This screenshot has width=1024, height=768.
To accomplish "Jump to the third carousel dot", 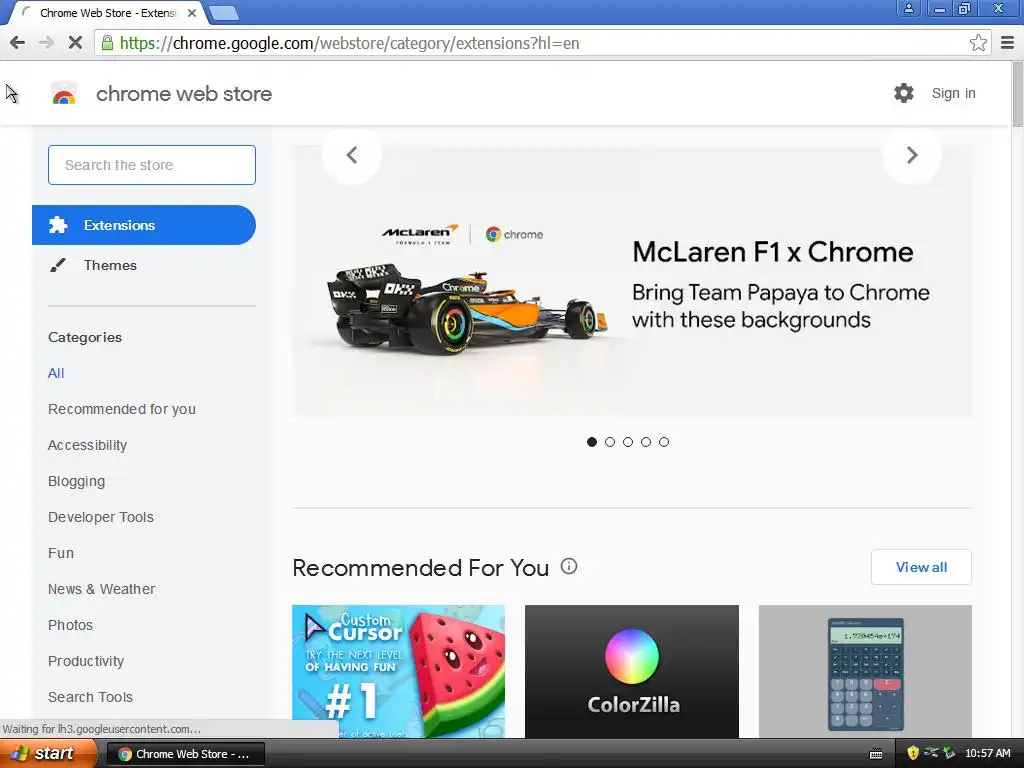I will pyautogui.click(x=628, y=442).
